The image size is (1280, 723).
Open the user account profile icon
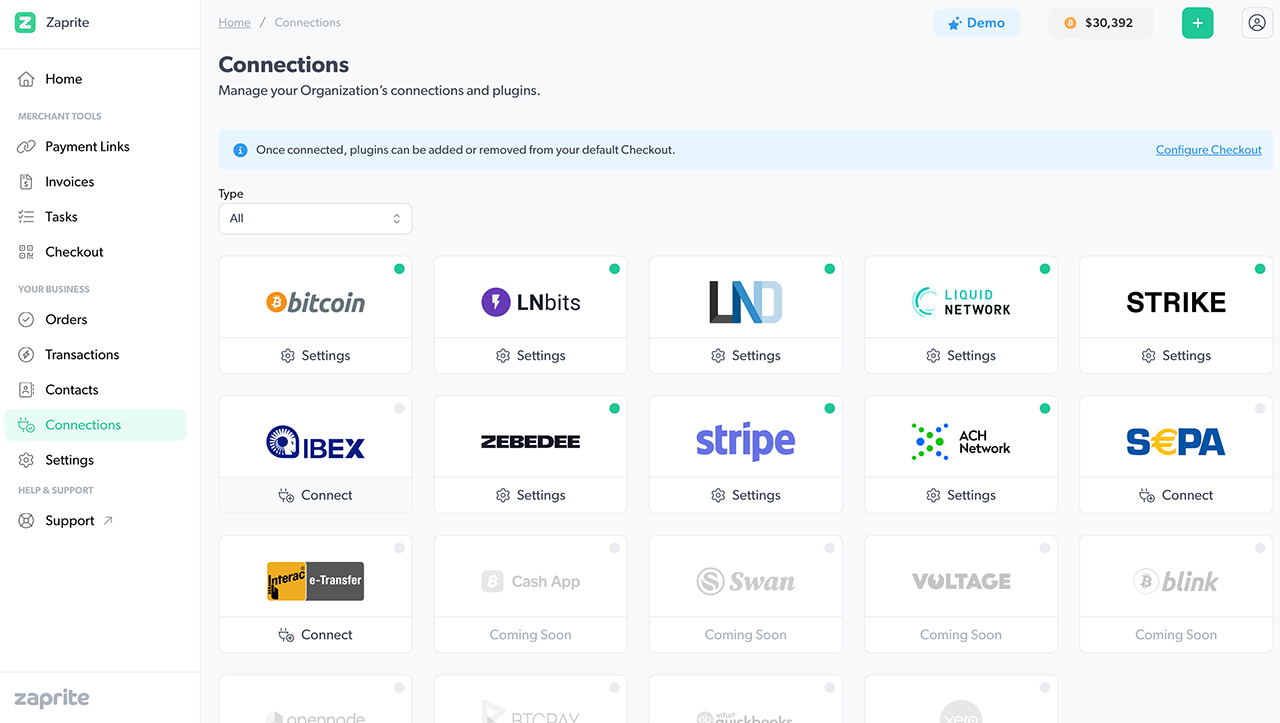click(x=1257, y=23)
